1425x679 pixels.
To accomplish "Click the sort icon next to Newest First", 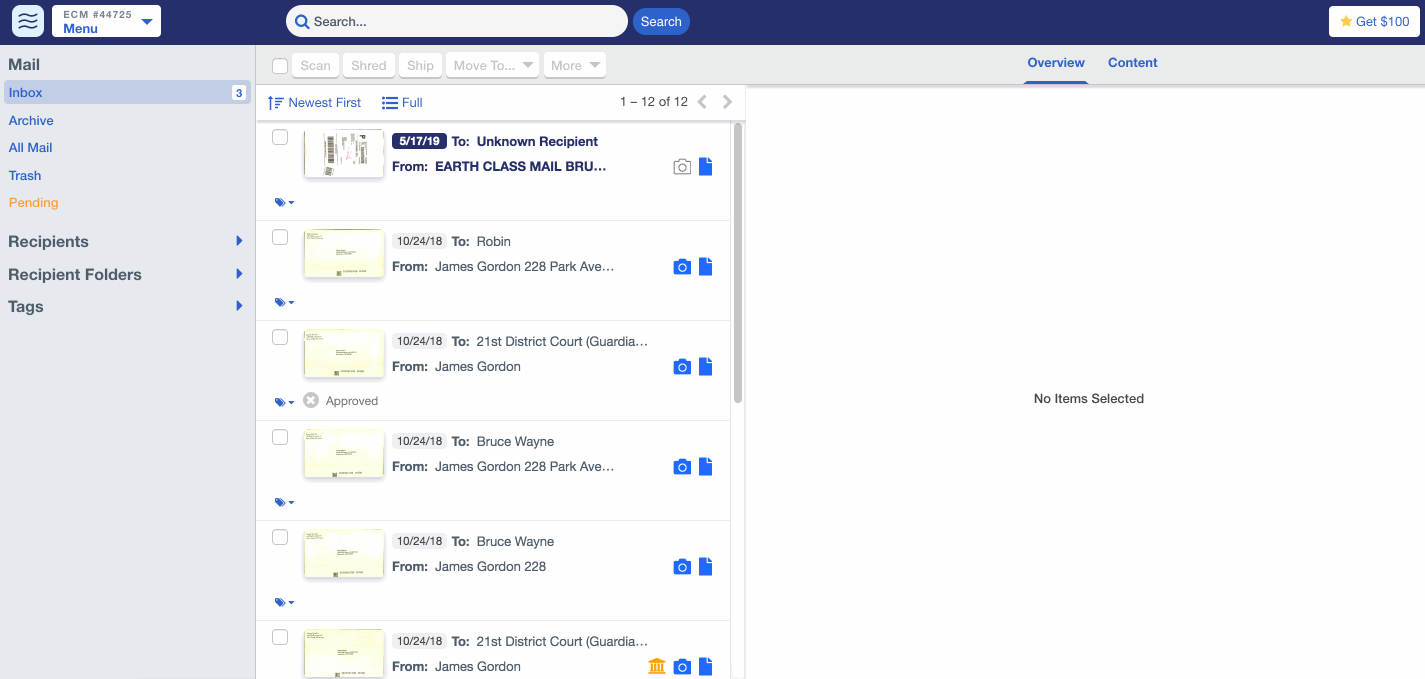I will click(x=276, y=103).
